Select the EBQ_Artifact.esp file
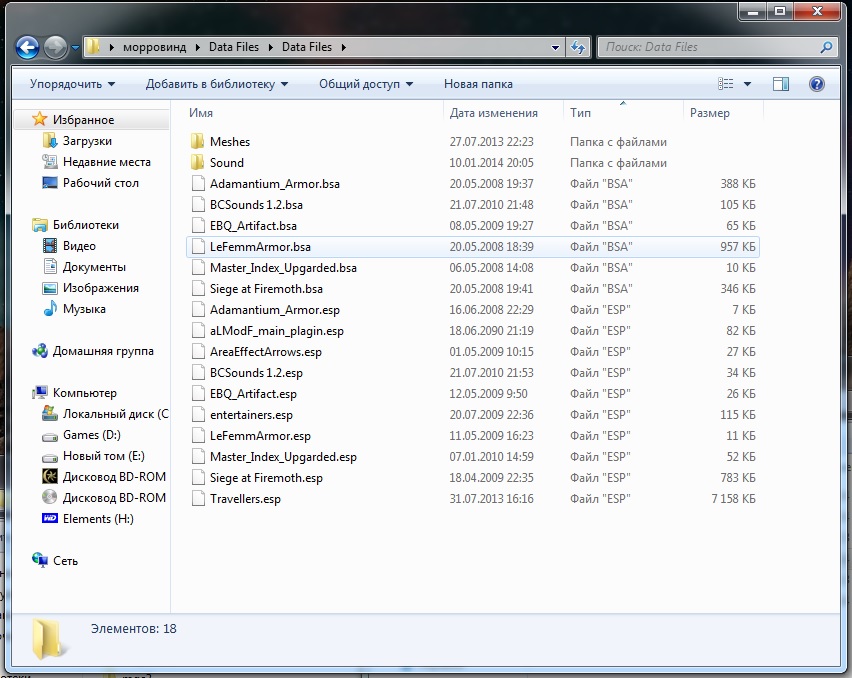 [x=472, y=394]
